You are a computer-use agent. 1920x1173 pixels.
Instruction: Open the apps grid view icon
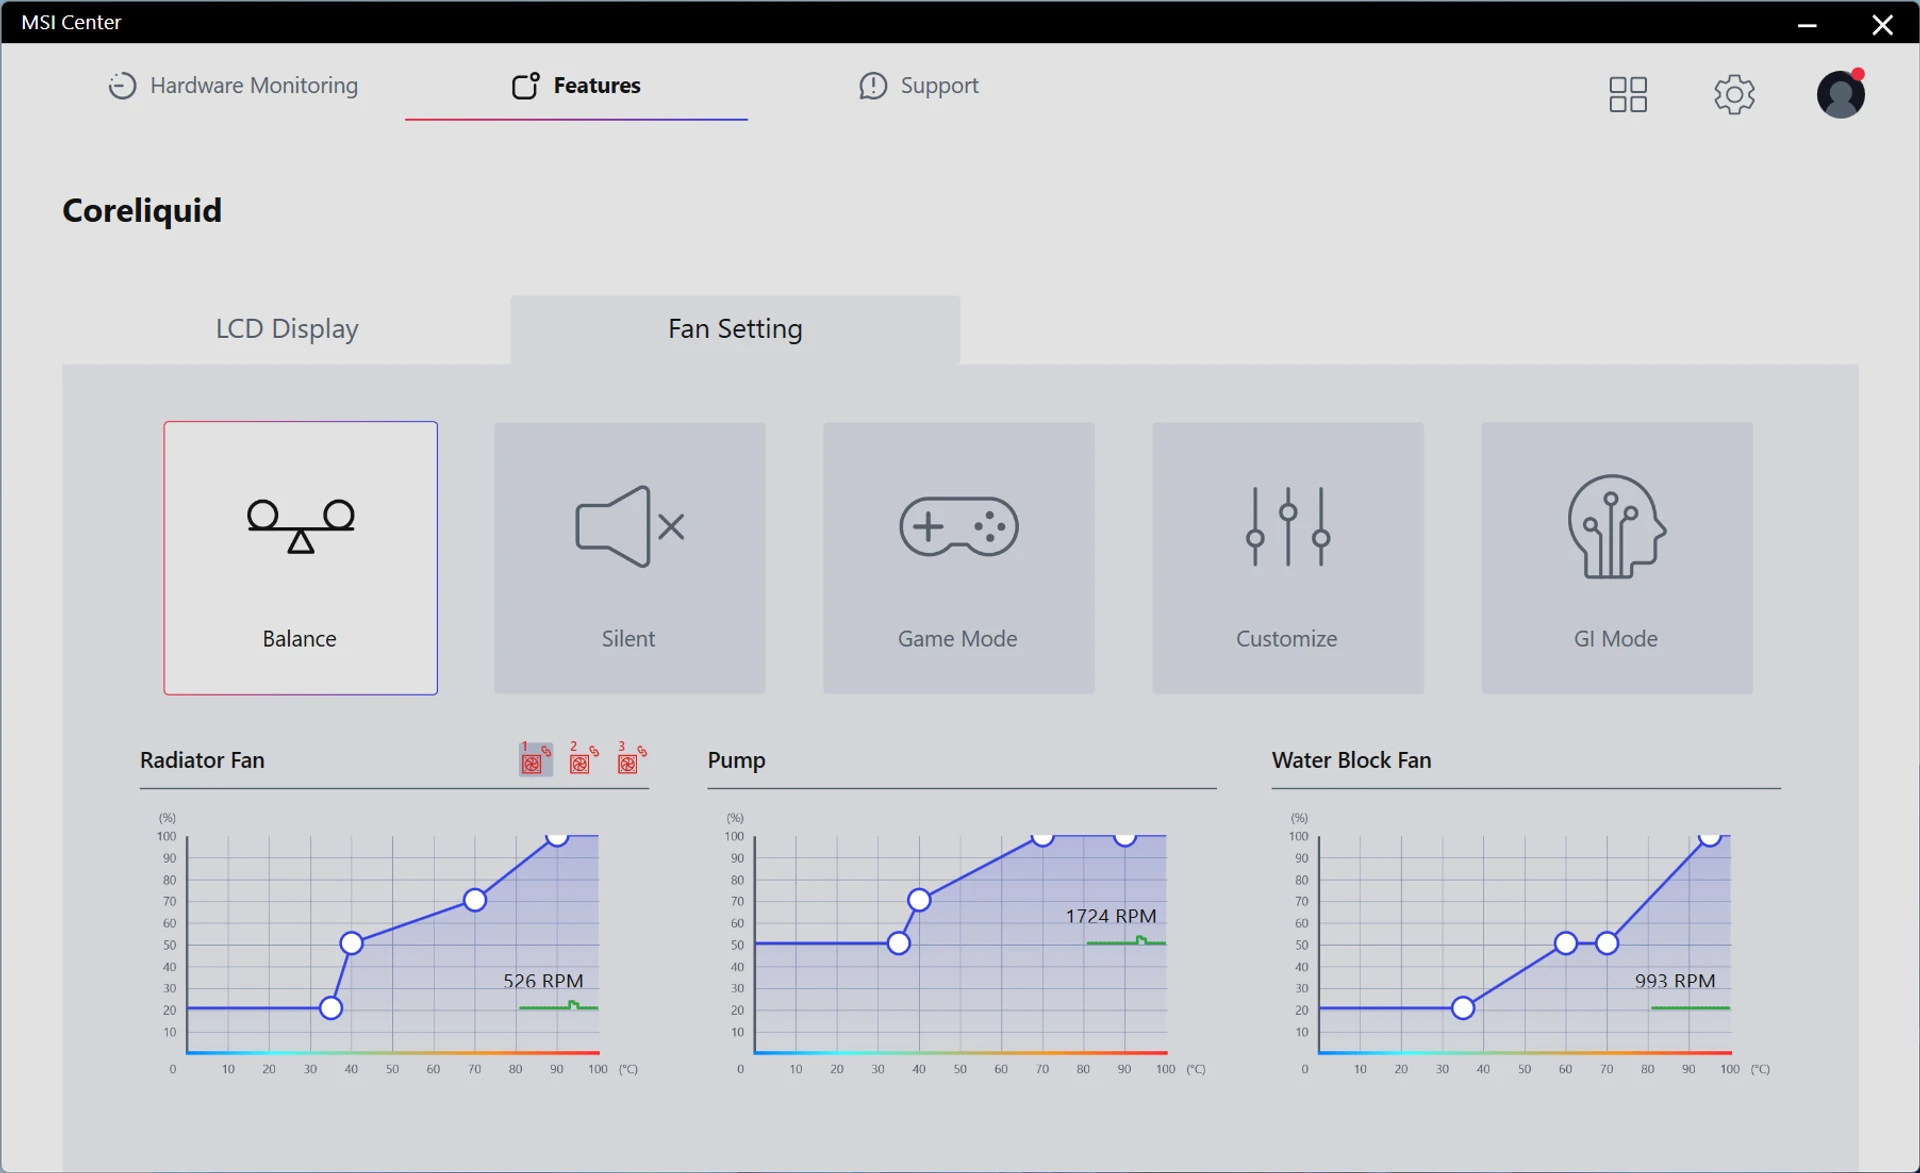tap(1627, 94)
